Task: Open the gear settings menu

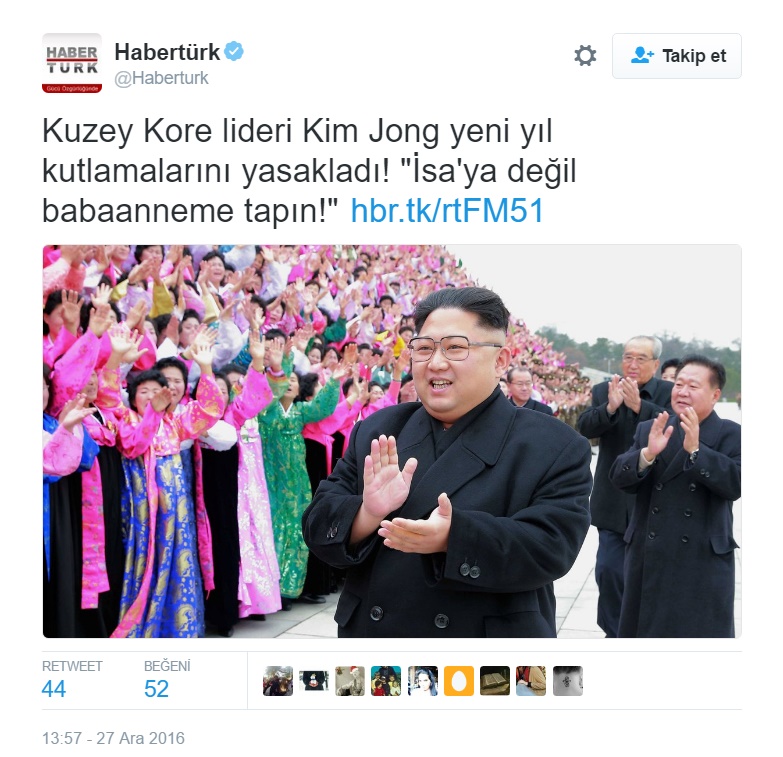Action: tap(585, 55)
